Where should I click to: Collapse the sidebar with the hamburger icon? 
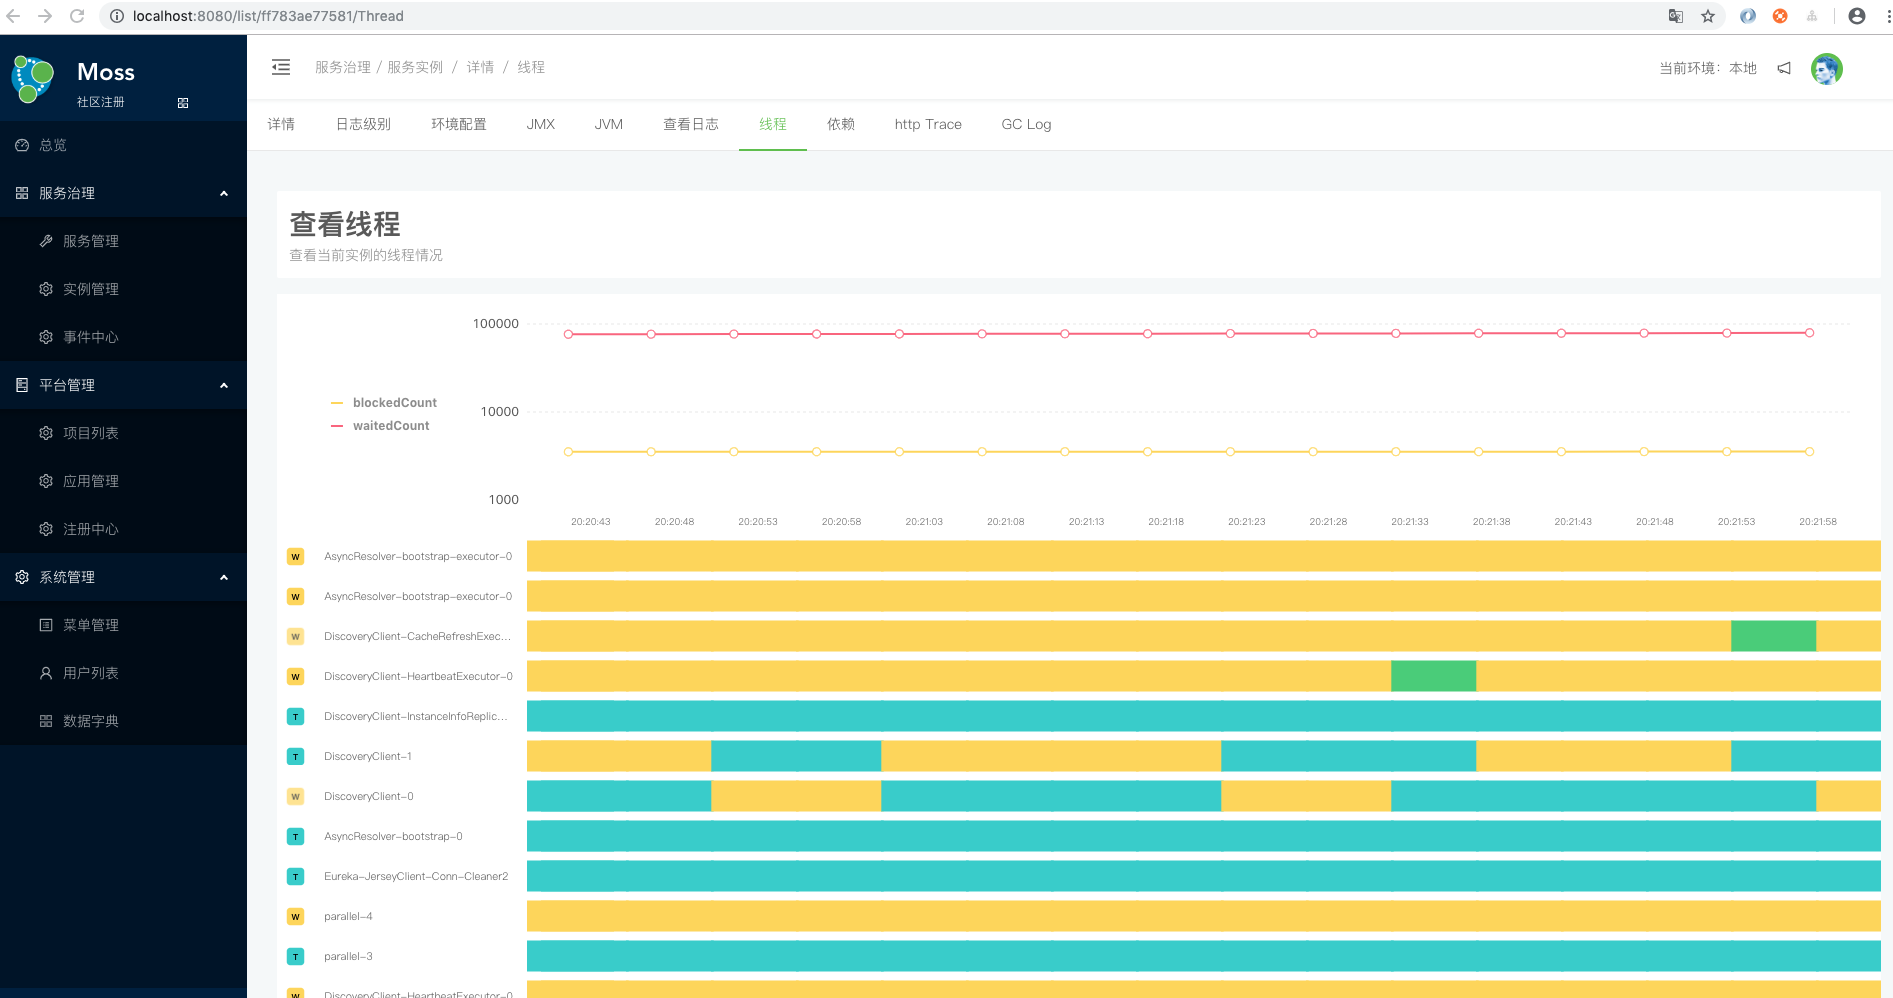point(281,67)
